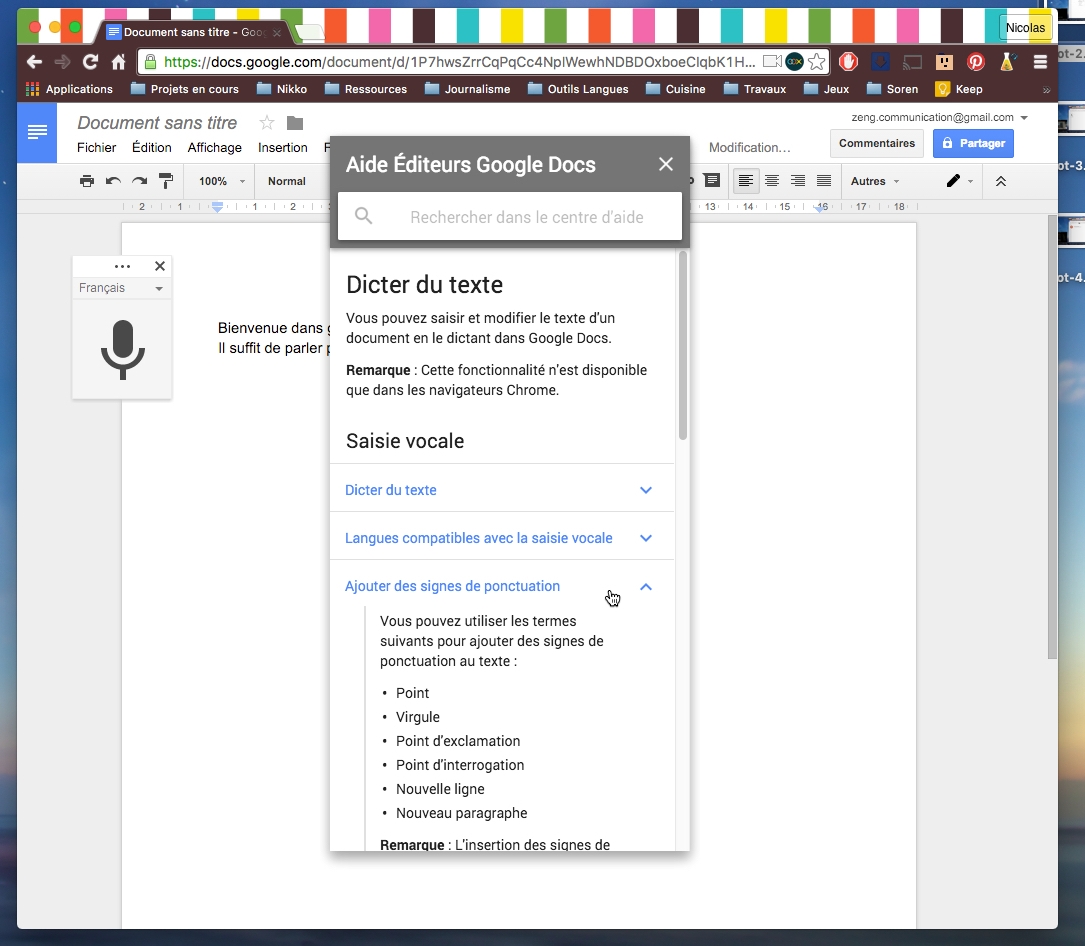This screenshot has height=946, width=1085.
Task: Click the red stop-hand extension icon
Action: (x=848, y=62)
